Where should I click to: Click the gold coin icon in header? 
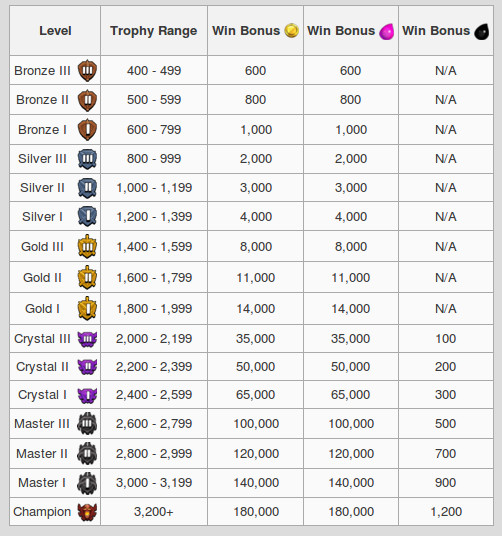291,31
